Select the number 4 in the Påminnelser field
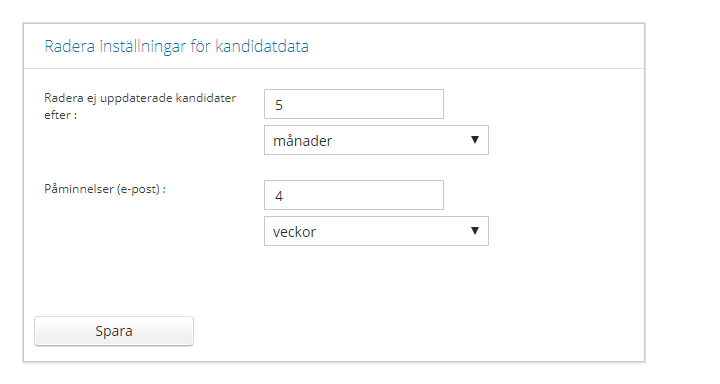720x384 pixels. point(279,196)
